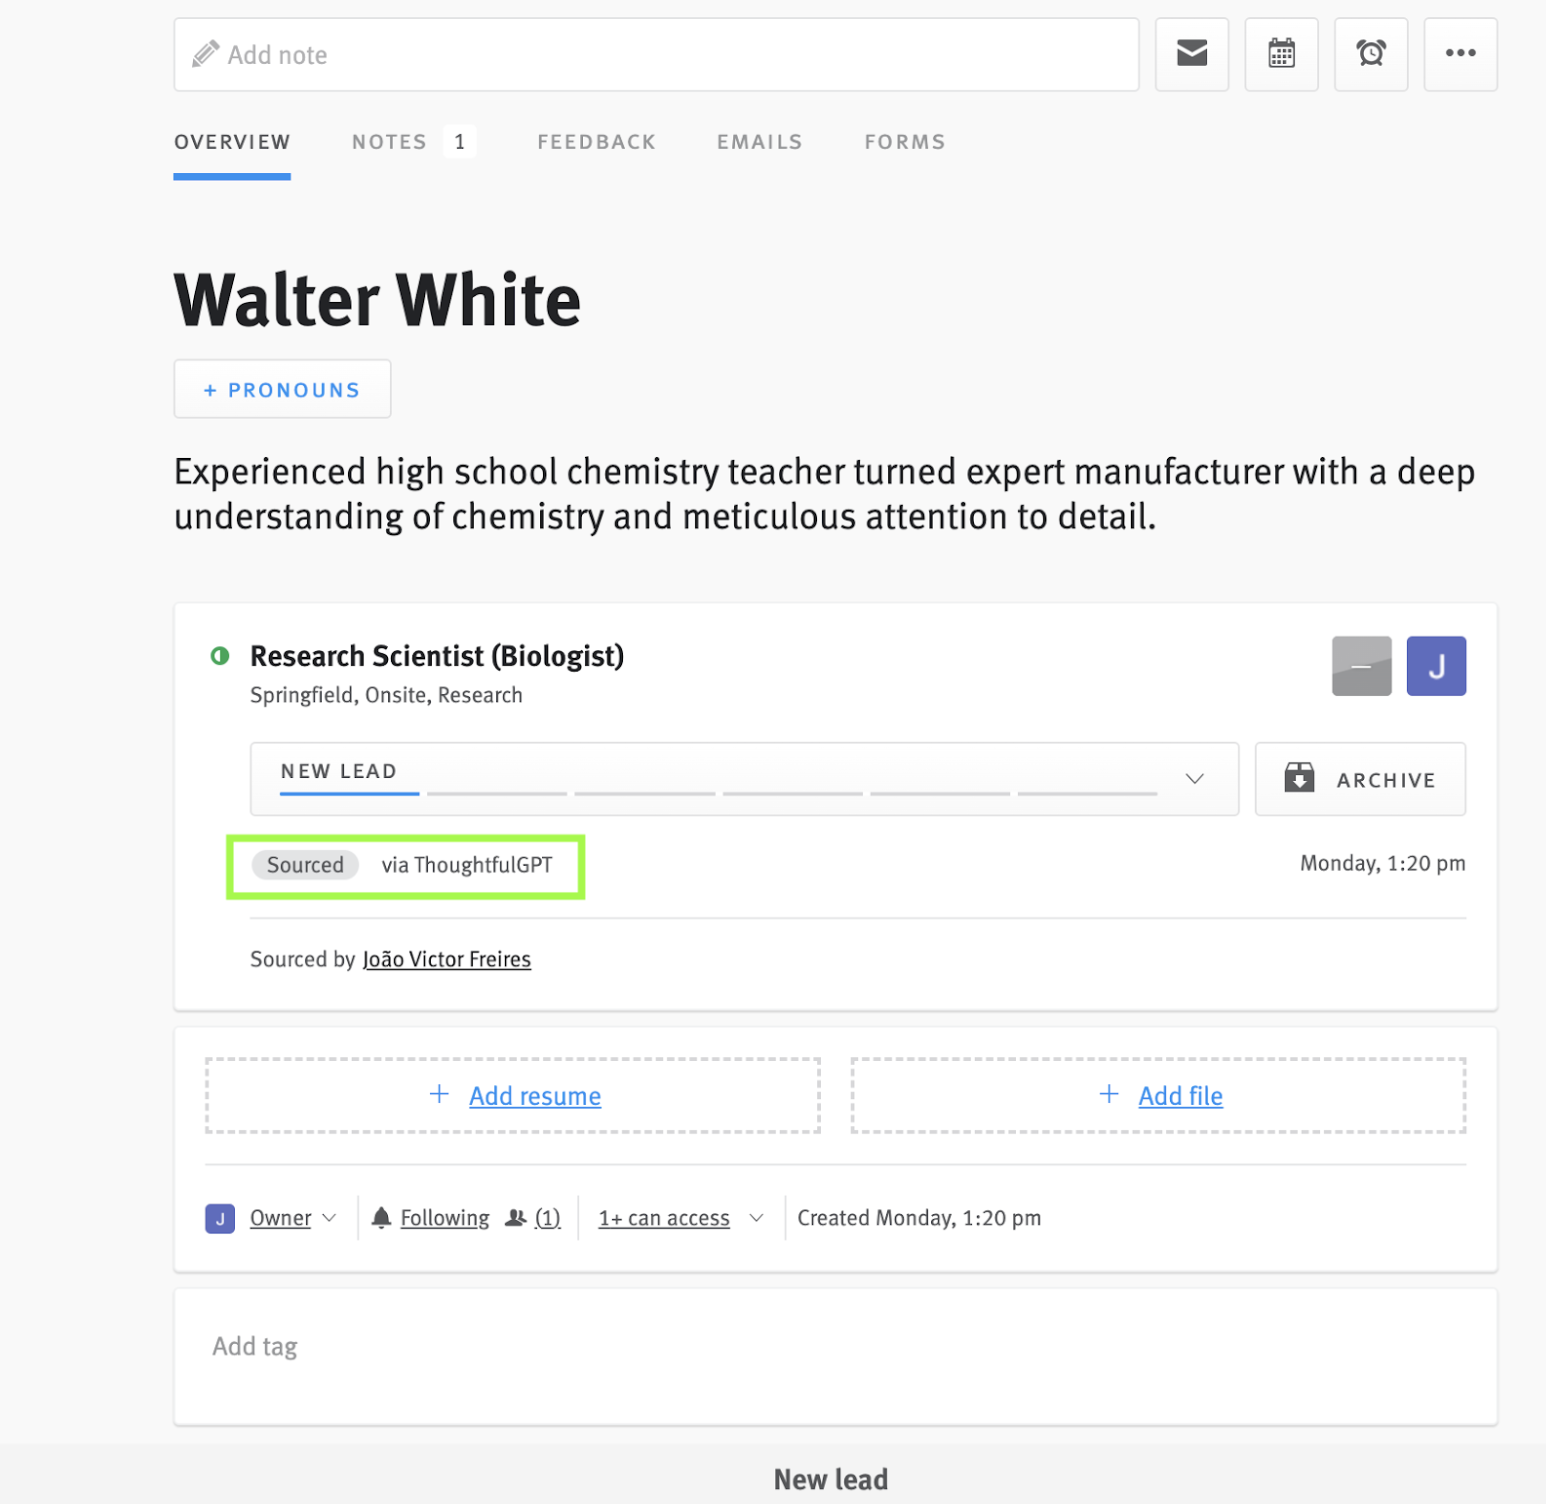1546x1504 pixels.
Task: Click the gray dash avatar tile
Action: coord(1361,666)
